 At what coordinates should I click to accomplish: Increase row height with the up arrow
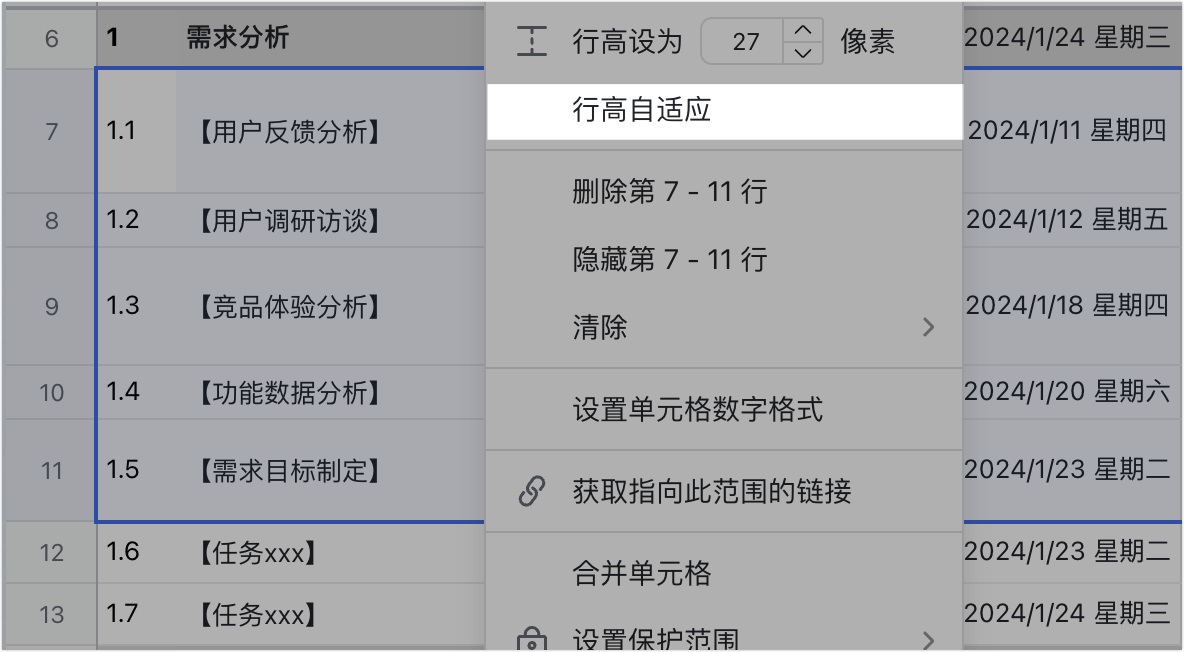click(803, 30)
